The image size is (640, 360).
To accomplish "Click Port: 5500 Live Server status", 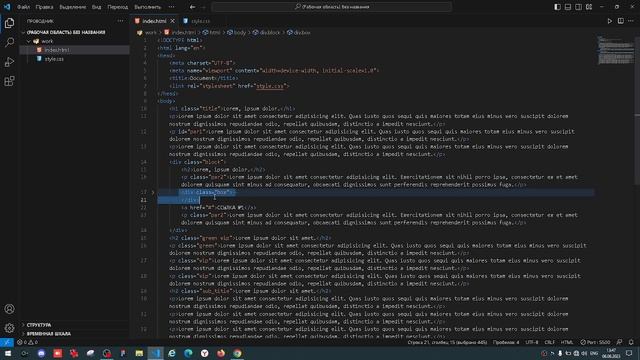I will 596,342.
